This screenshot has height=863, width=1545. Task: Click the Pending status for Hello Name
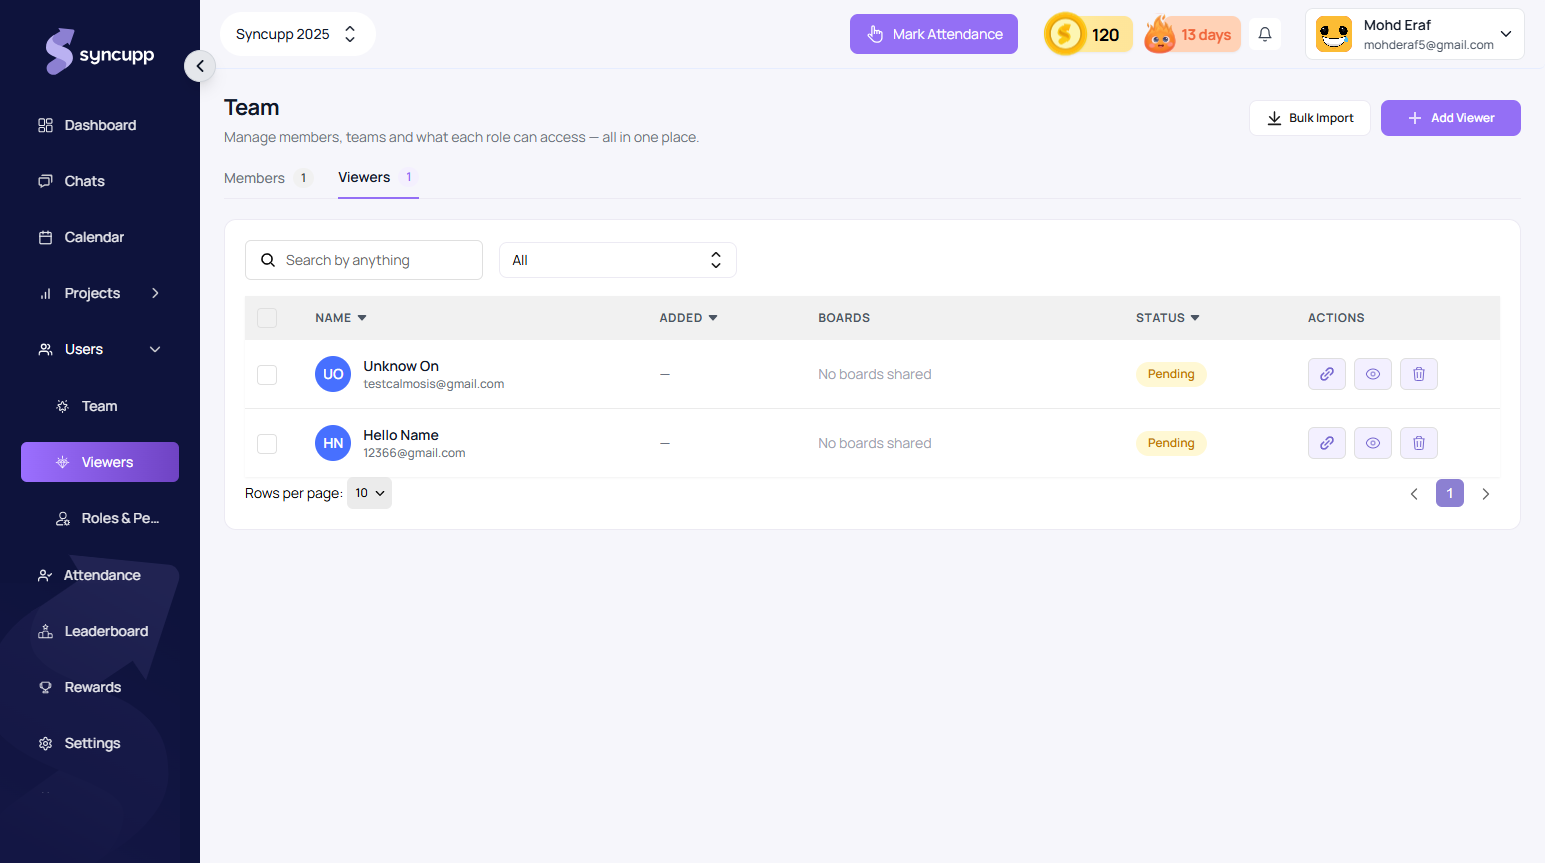(1171, 443)
